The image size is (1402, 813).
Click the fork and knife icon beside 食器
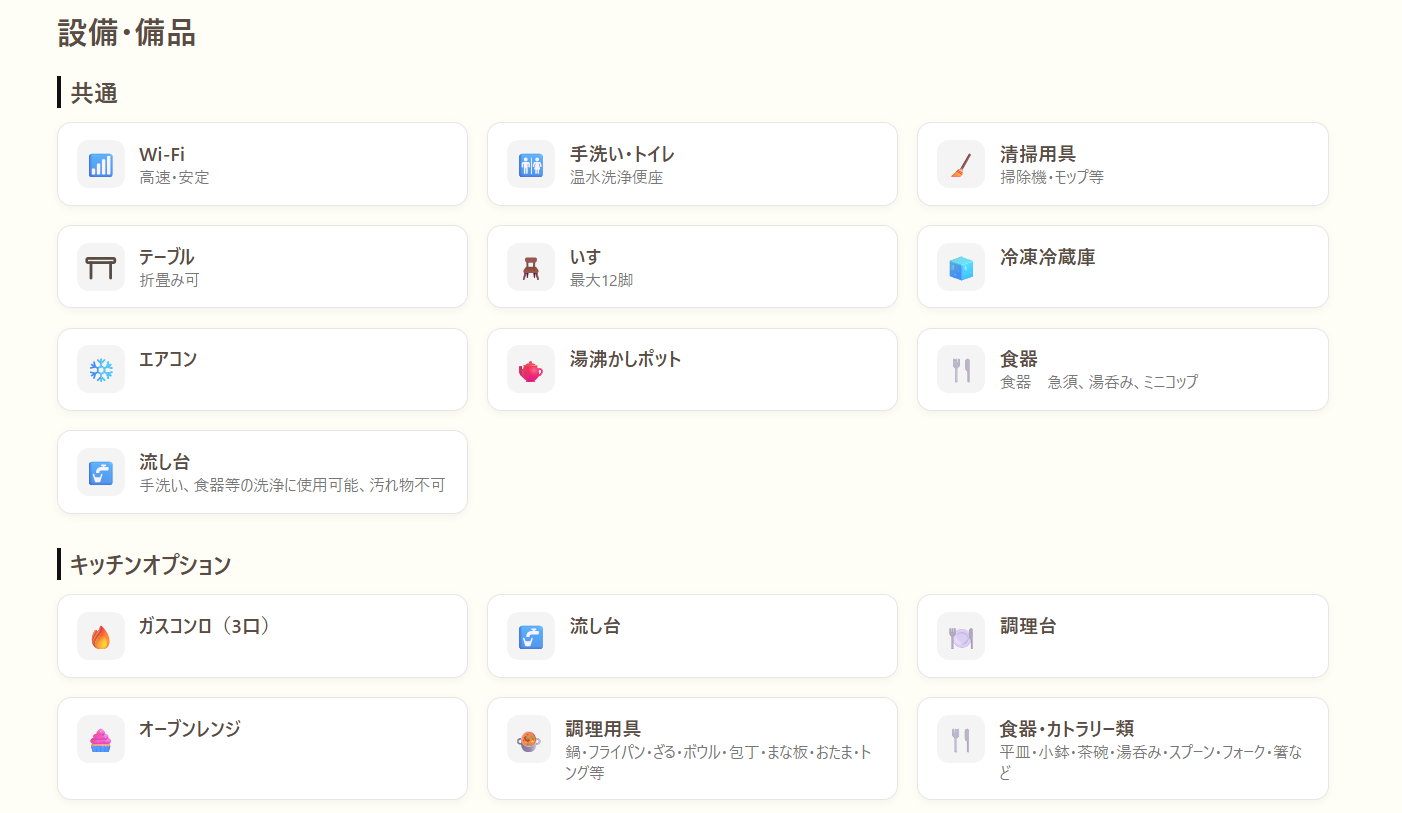coord(961,370)
